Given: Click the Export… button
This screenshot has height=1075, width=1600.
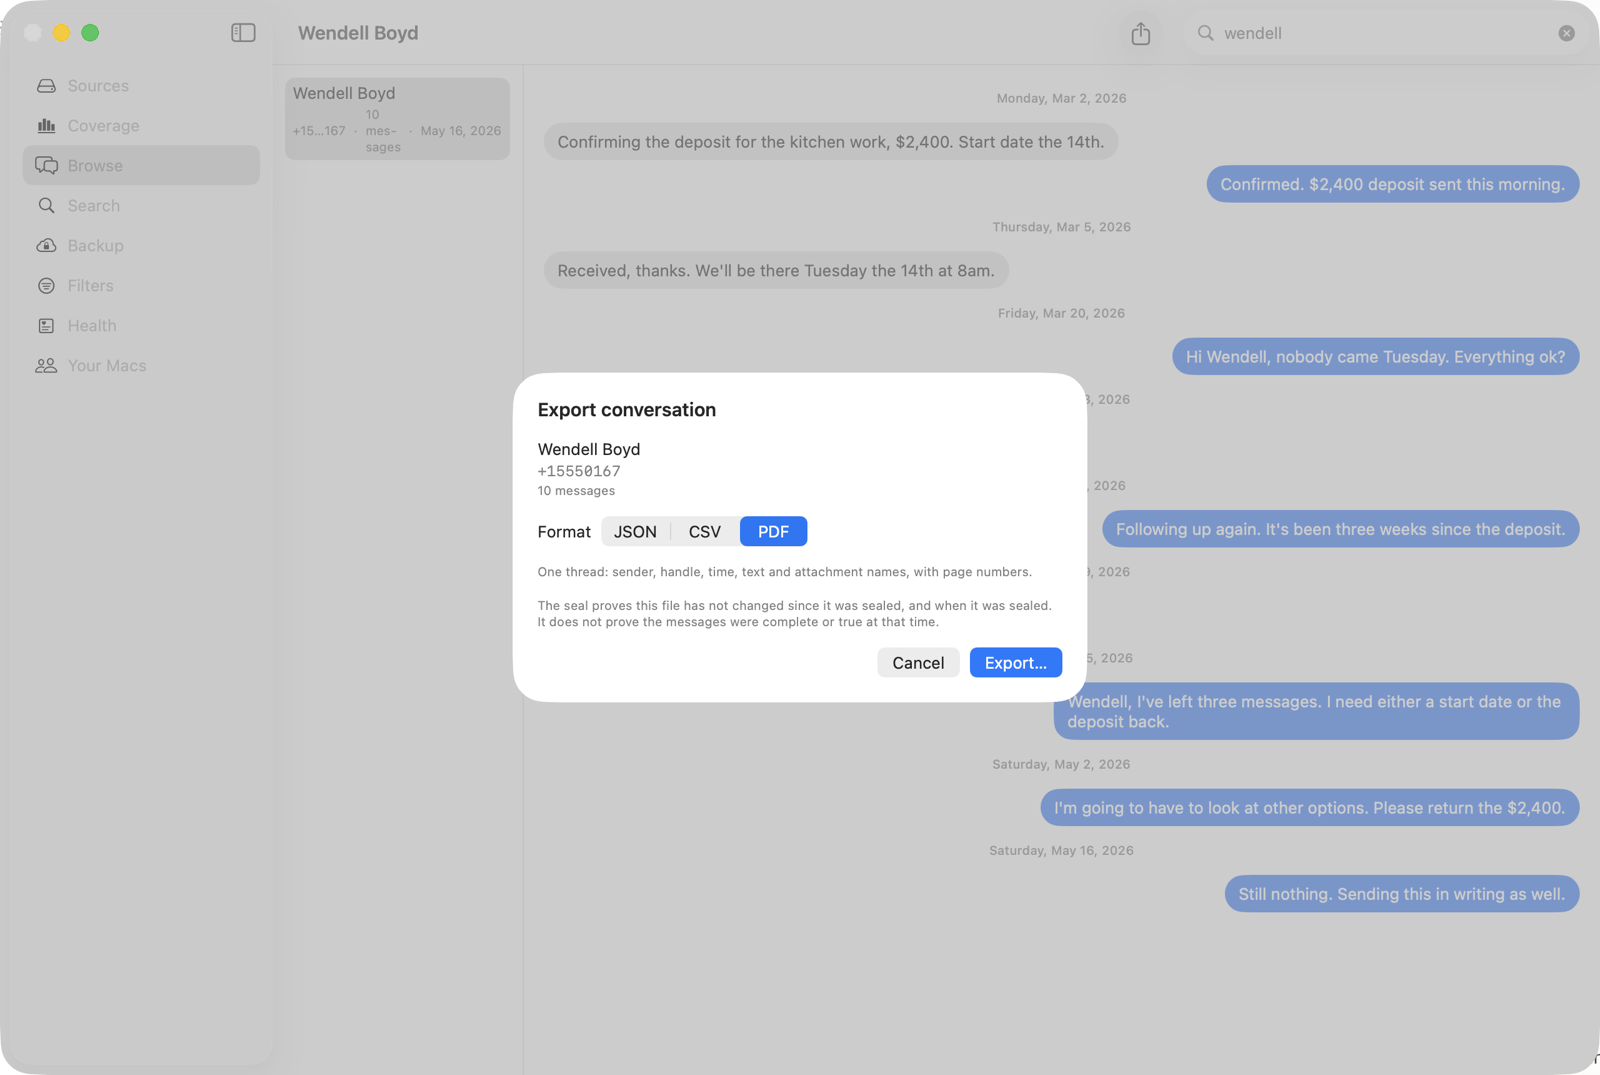Looking at the screenshot, I should (x=1016, y=663).
